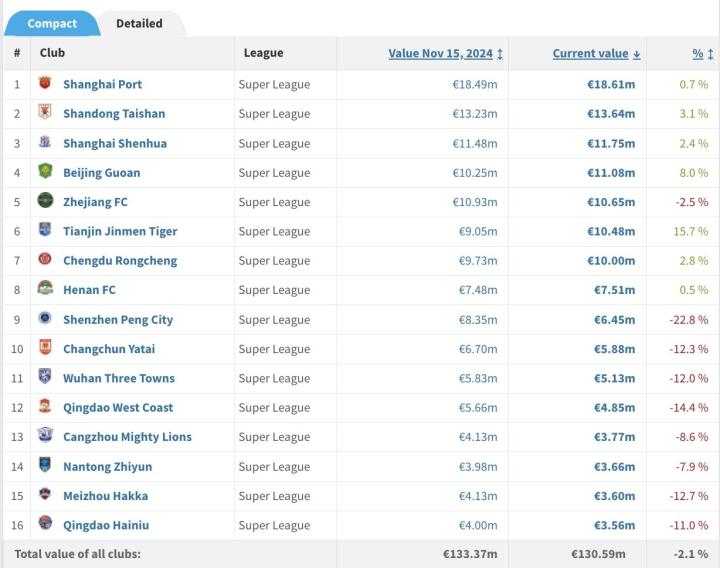720x568 pixels.
Task: Click the Shanghai Port club crest icon
Action: [45, 84]
